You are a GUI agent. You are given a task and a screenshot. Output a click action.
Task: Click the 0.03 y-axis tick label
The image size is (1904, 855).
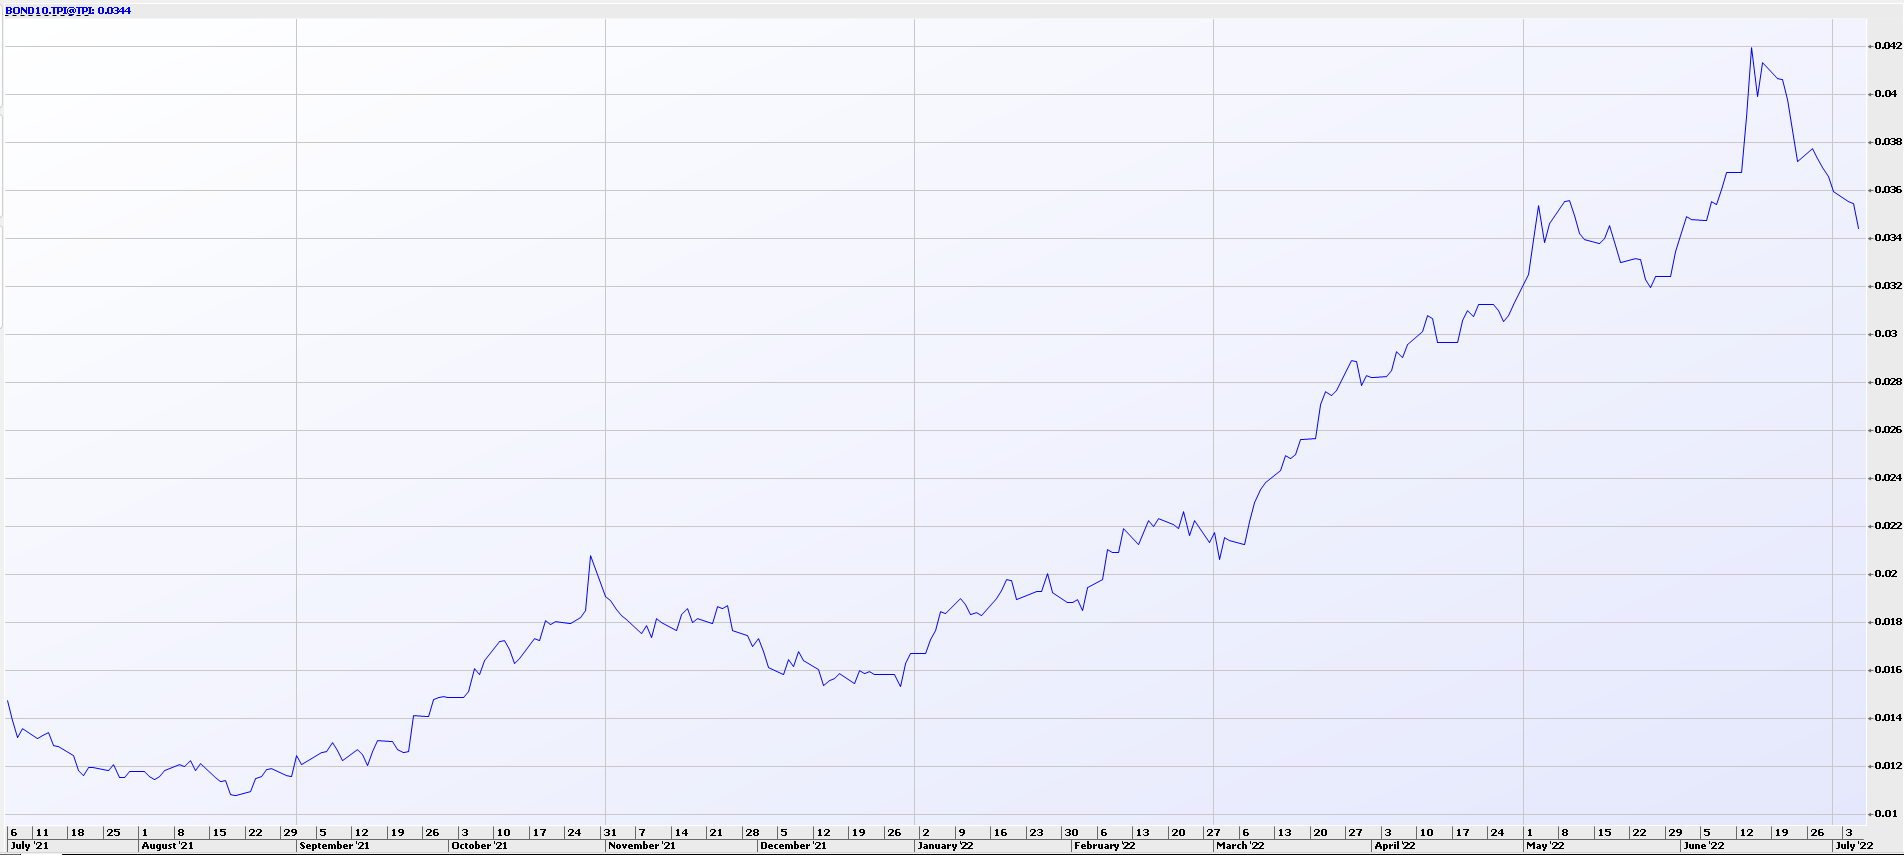[x=1885, y=334]
